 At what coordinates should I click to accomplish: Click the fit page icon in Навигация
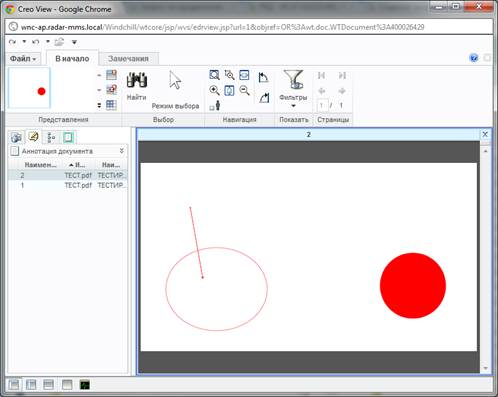pos(229,90)
